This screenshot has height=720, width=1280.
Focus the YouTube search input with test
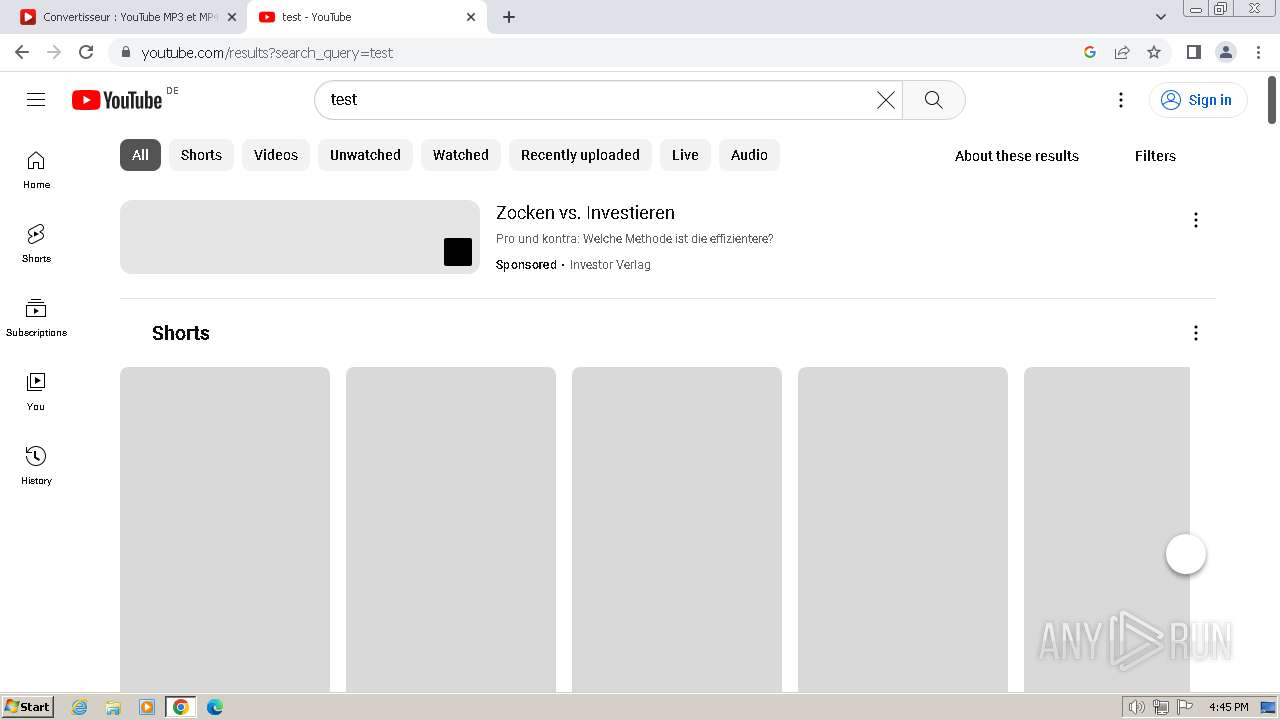pyautogui.click(x=600, y=99)
